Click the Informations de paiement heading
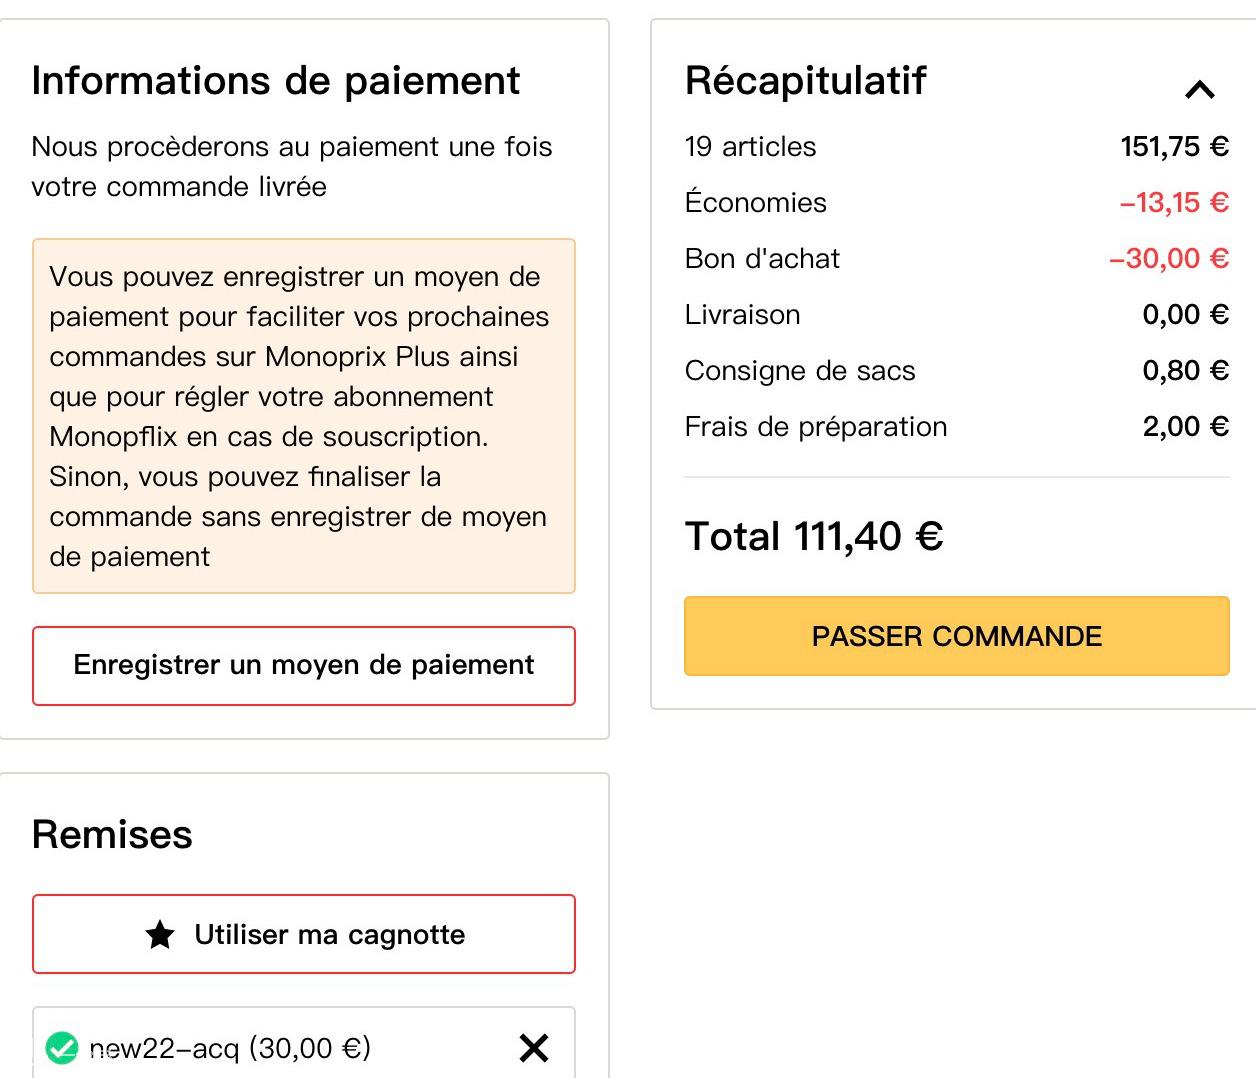The image size is (1256, 1078). click(276, 81)
